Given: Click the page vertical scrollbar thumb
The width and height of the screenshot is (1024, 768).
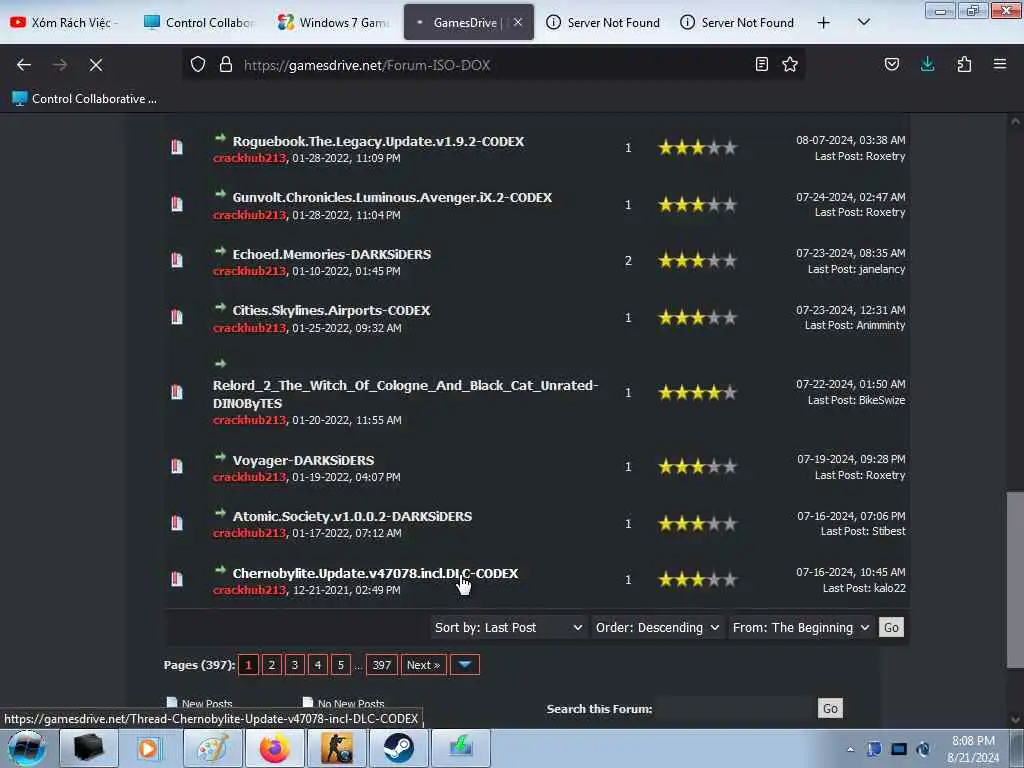Looking at the screenshot, I should 1015,580.
